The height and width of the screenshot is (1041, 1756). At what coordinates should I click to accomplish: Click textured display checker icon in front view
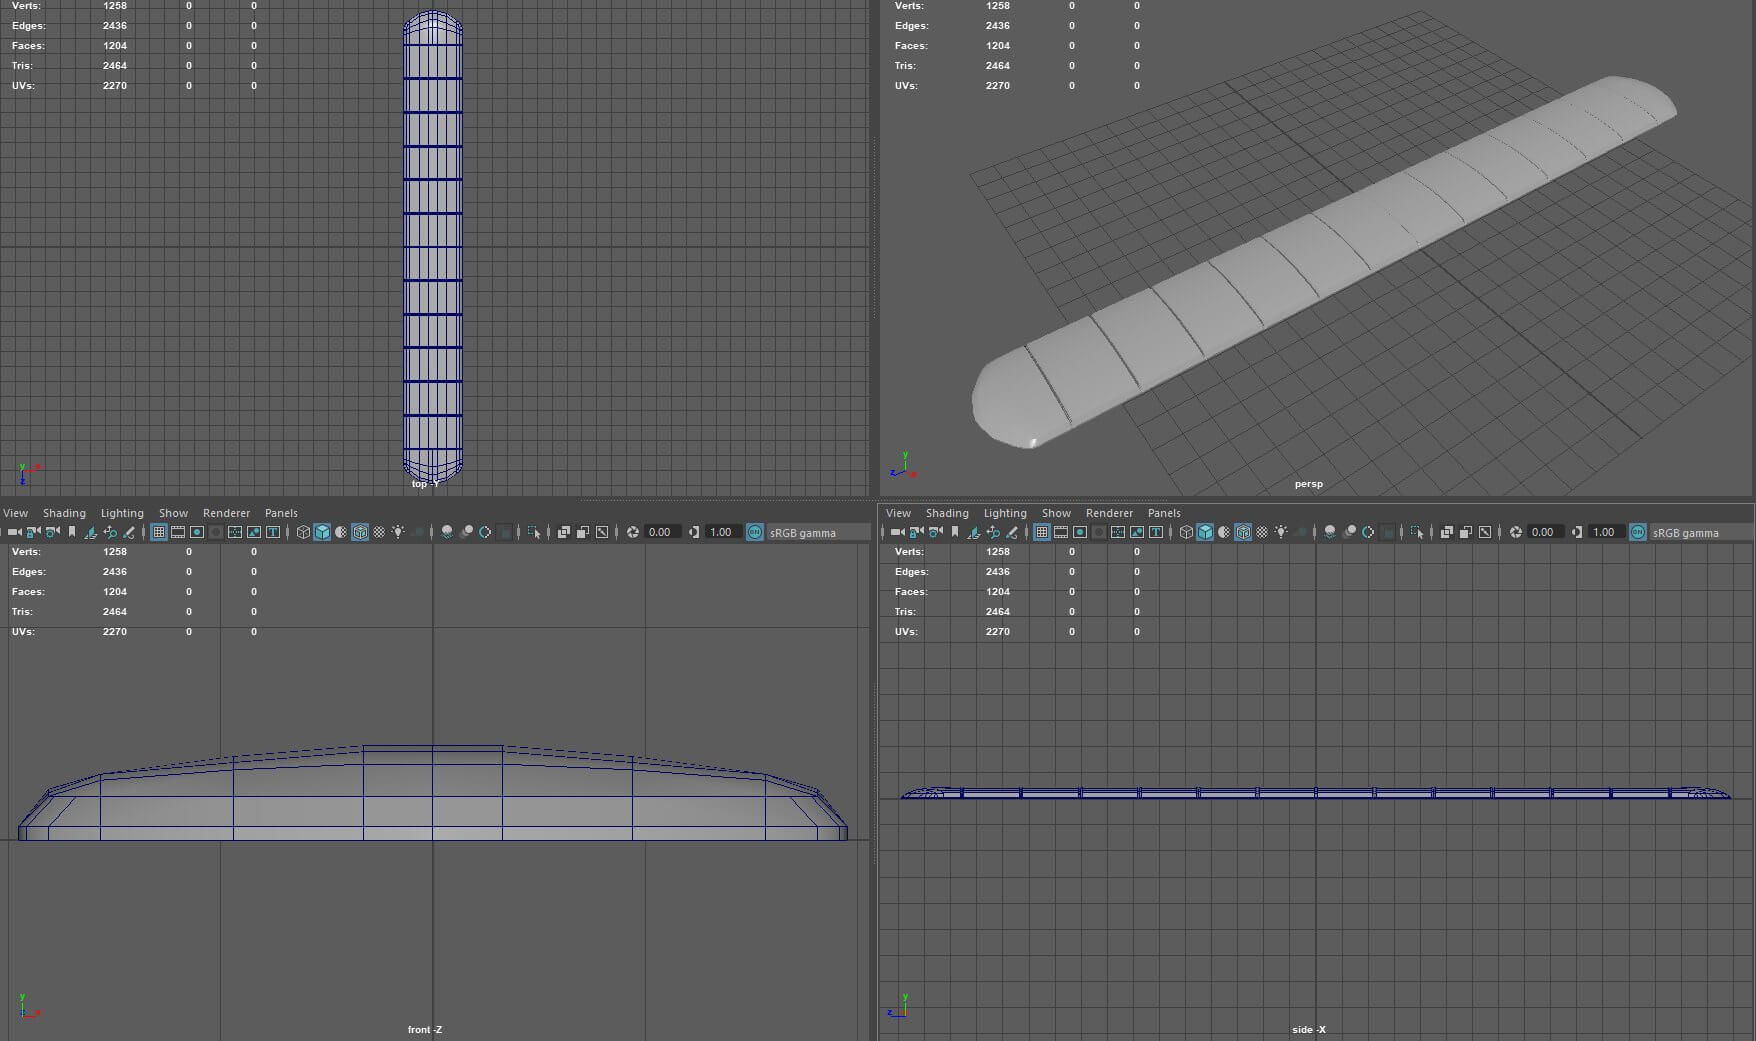pyautogui.click(x=379, y=532)
